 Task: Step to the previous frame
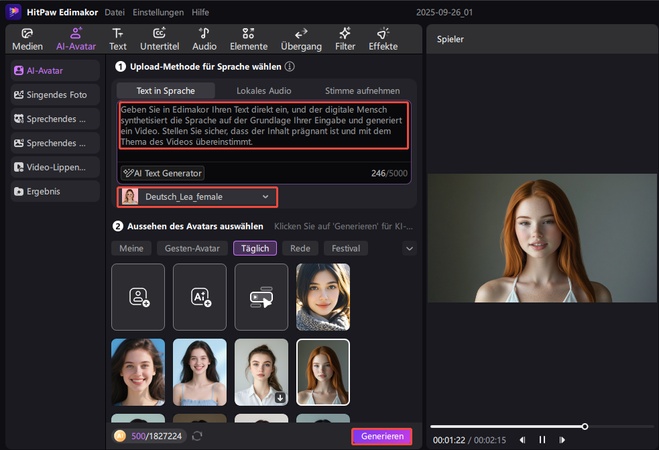[x=524, y=439]
